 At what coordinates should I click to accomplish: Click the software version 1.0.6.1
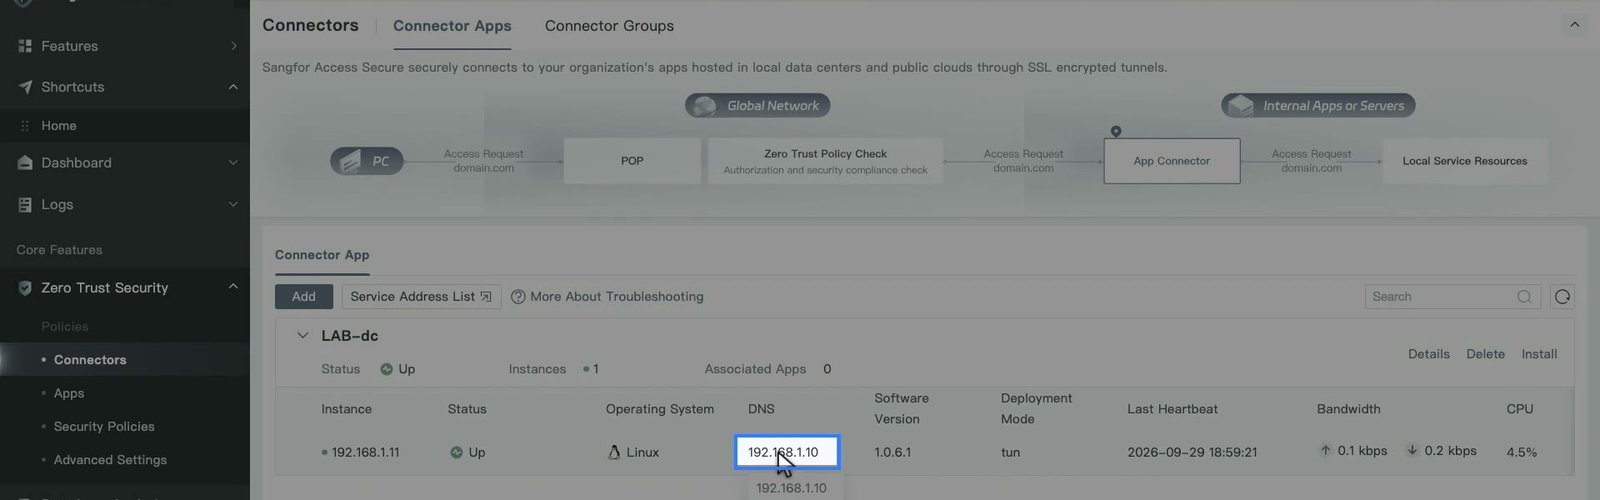pyautogui.click(x=893, y=452)
